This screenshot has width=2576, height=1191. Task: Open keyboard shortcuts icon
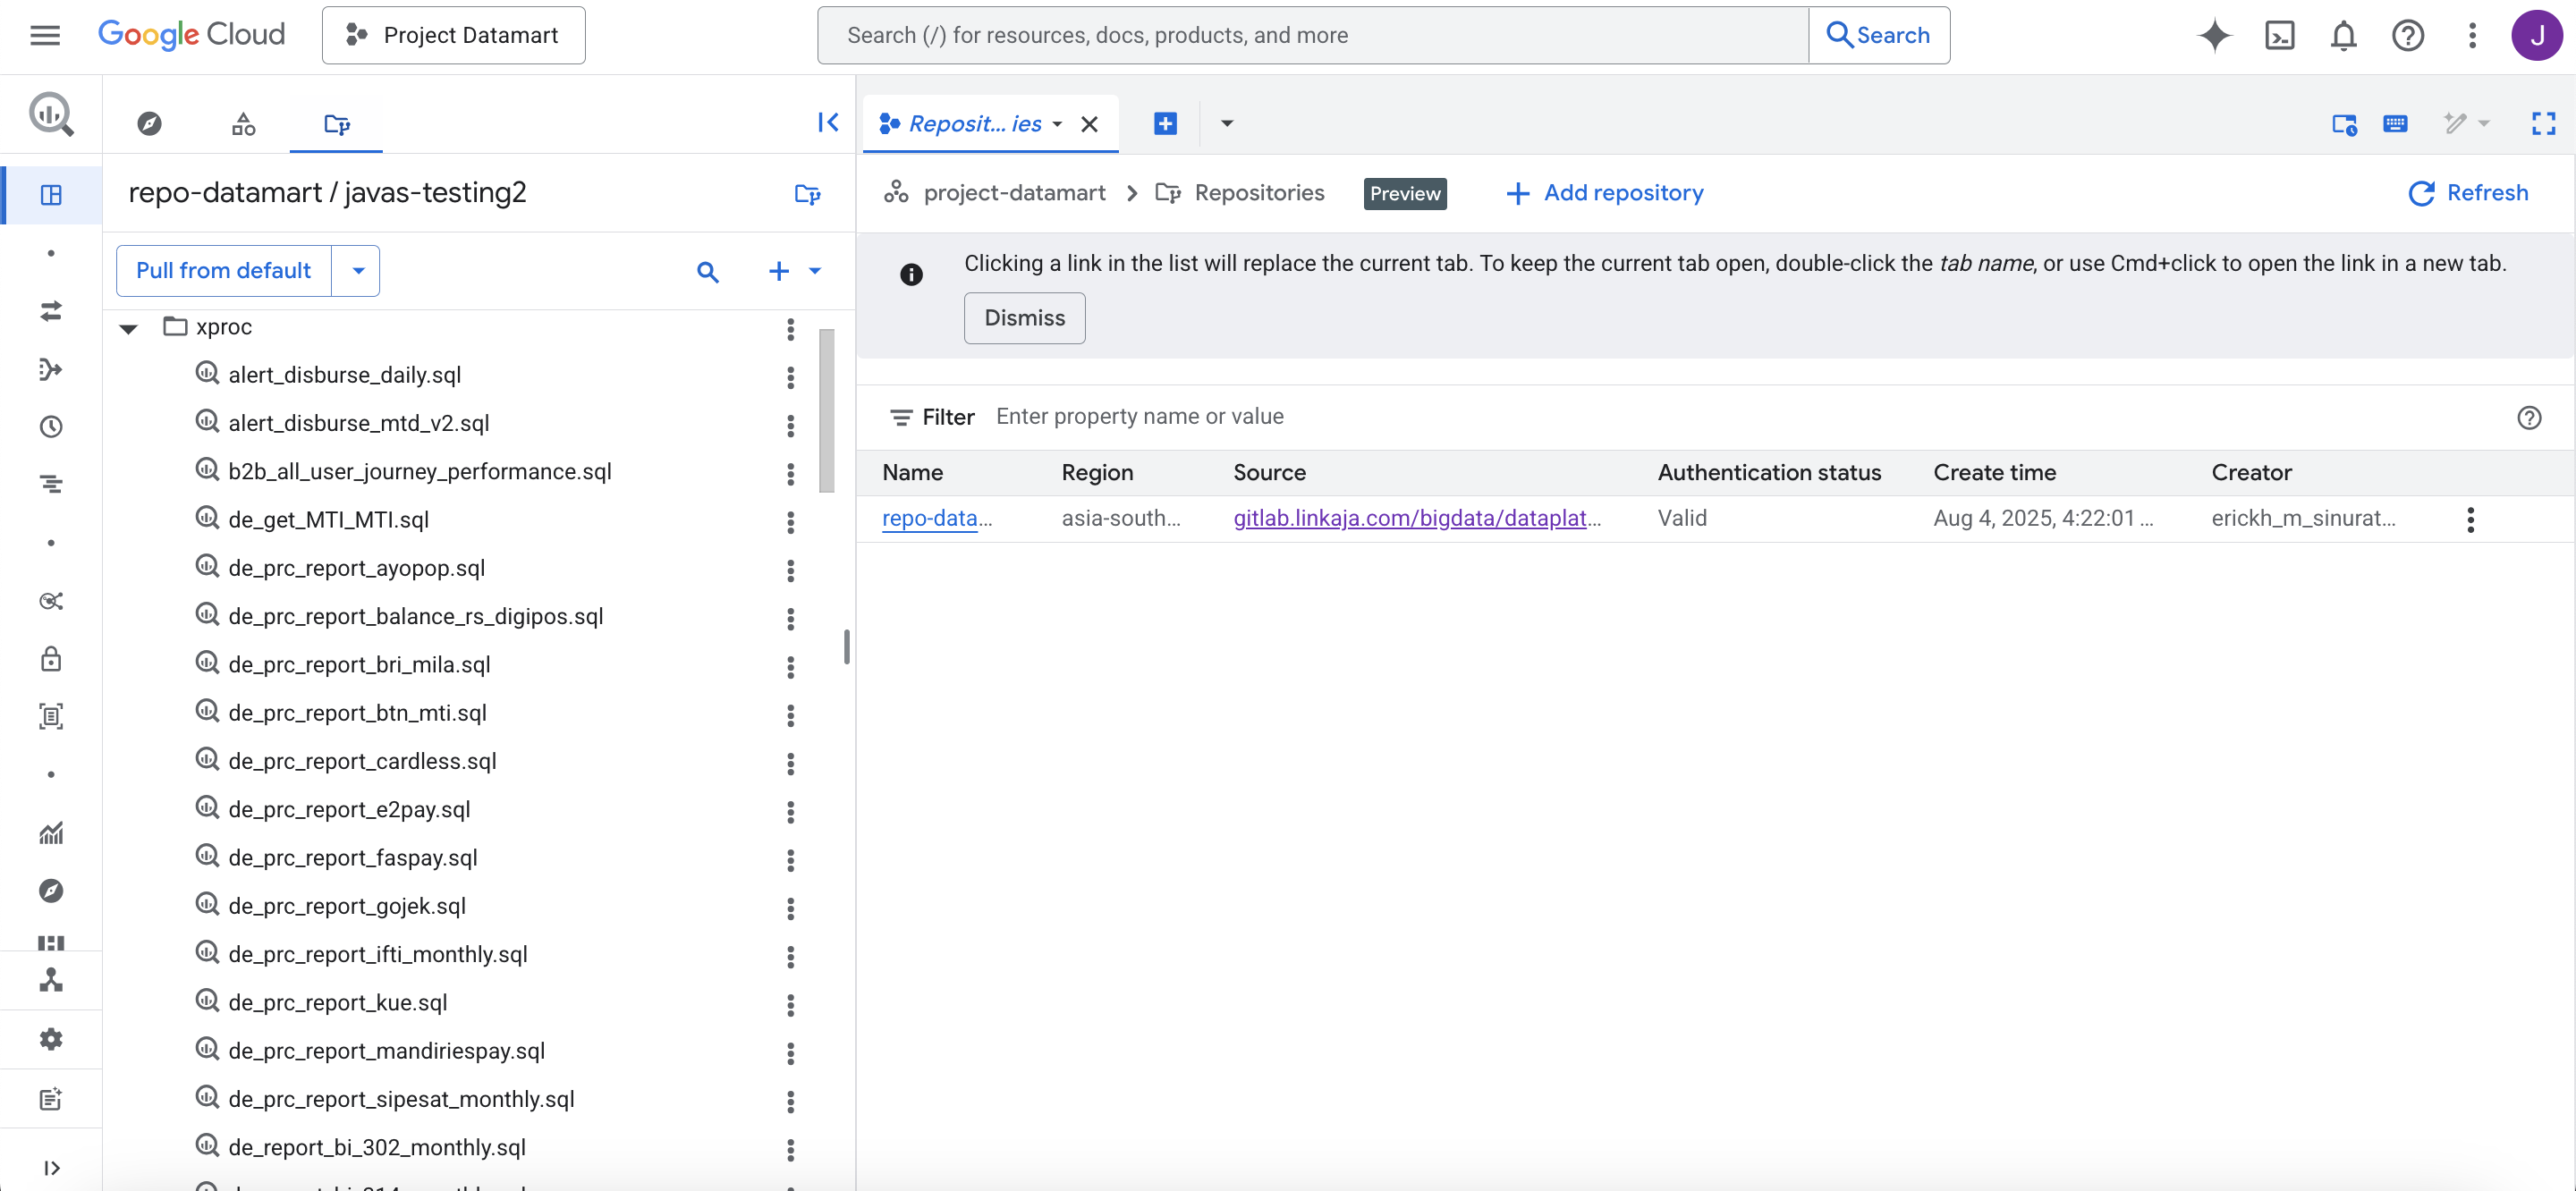pos(2395,123)
